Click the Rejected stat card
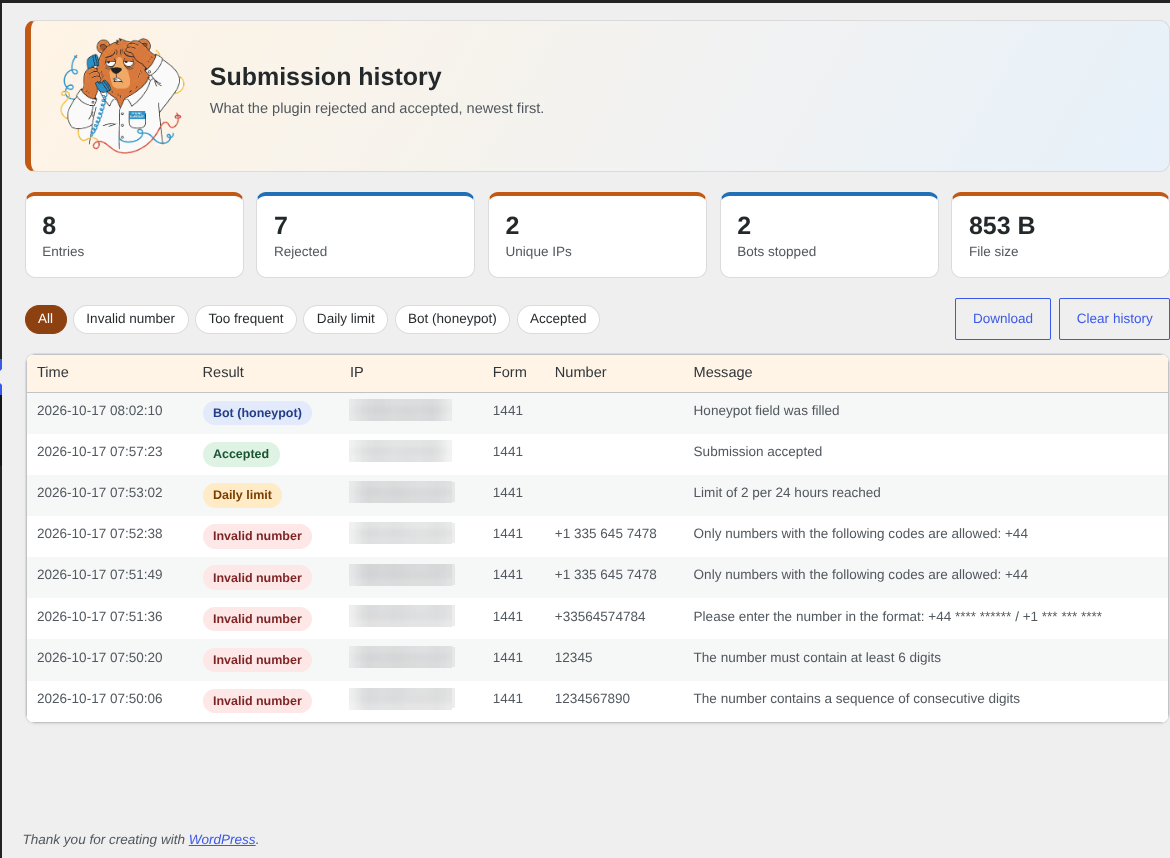 (366, 235)
